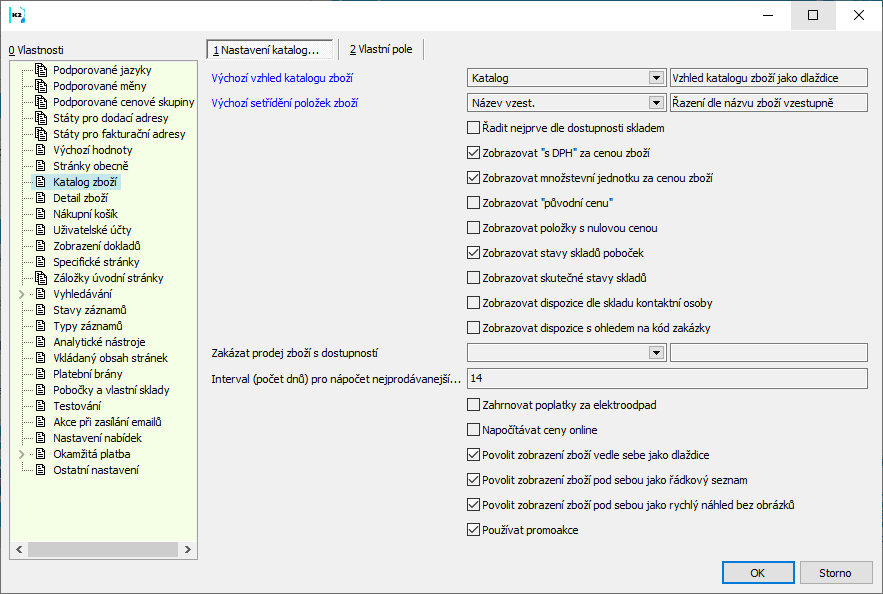
Task: Expand the Okamžitá platba tree node
Action: click(x=22, y=454)
